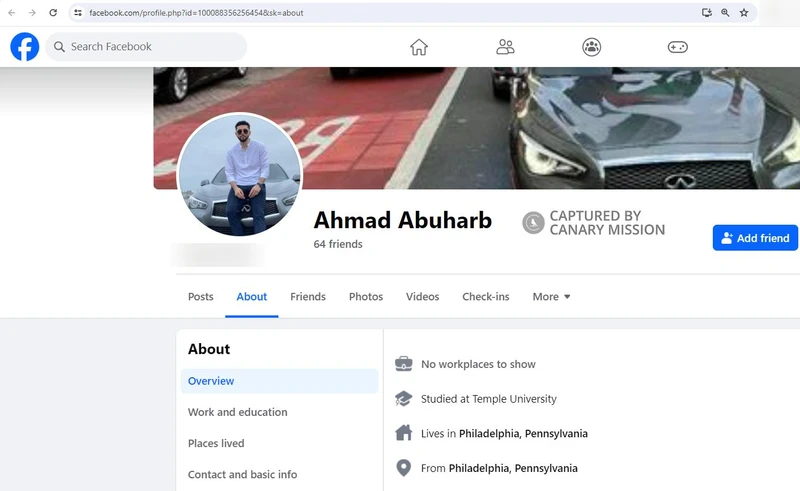Click the location pin icon beside From
Screen dimensions: 800x491
point(404,468)
